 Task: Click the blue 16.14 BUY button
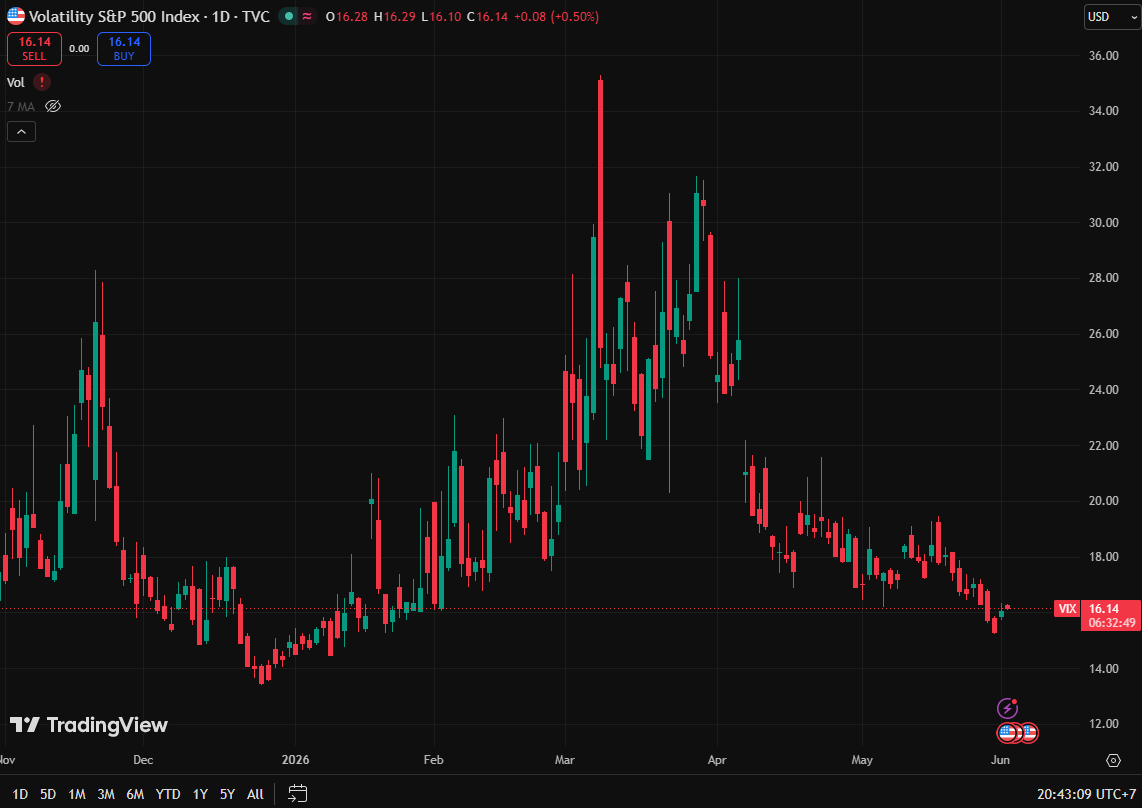pyautogui.click(x=124, y=49)
